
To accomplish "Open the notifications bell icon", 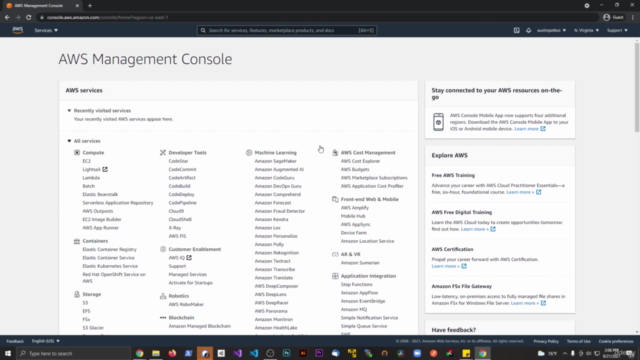I will (529, 30).
